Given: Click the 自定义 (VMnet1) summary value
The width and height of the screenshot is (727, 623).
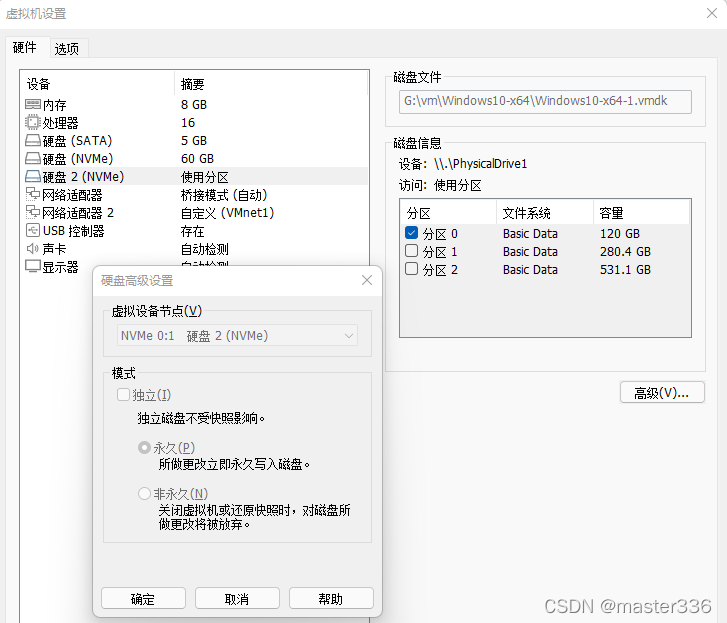Looking at the screenshot, I should [228, 213].
